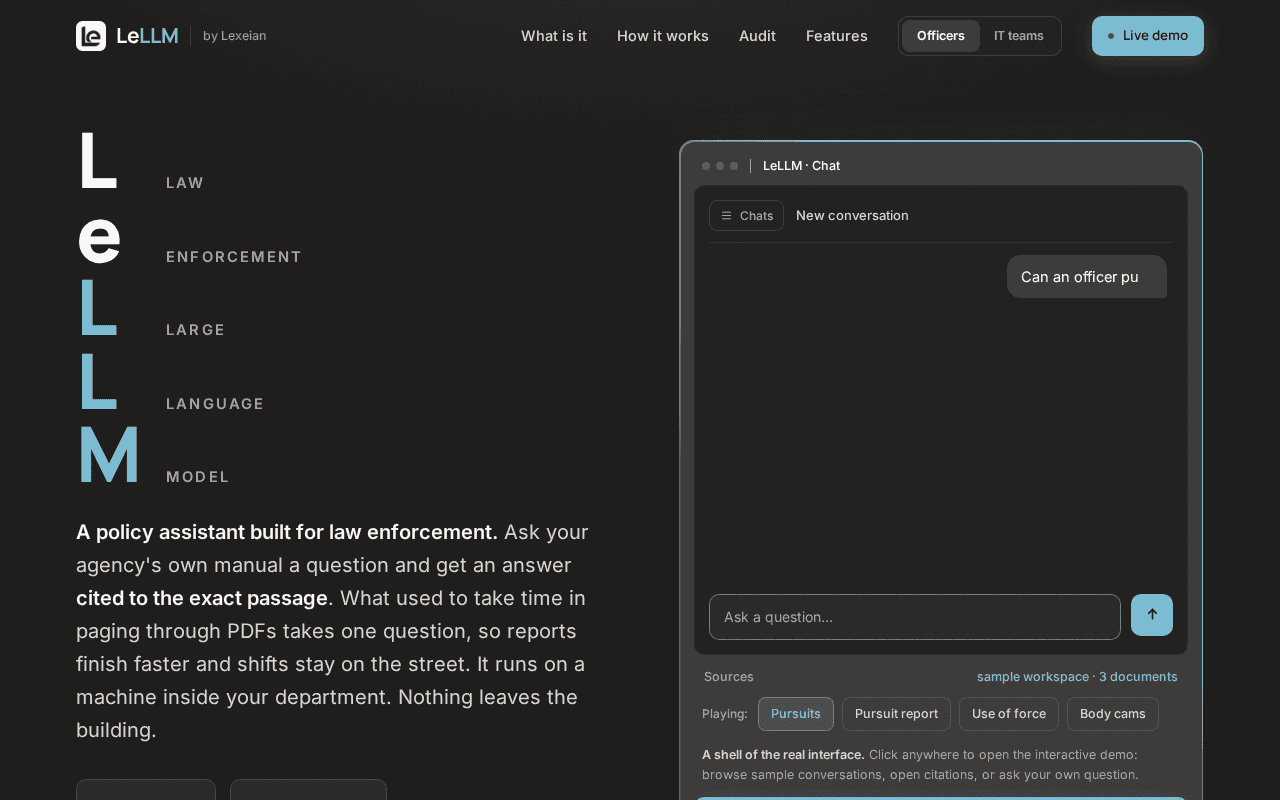Screen dimensions: 1280x800
Task: Click the Can an officer pu message bubble
Action: (1087, 277)
